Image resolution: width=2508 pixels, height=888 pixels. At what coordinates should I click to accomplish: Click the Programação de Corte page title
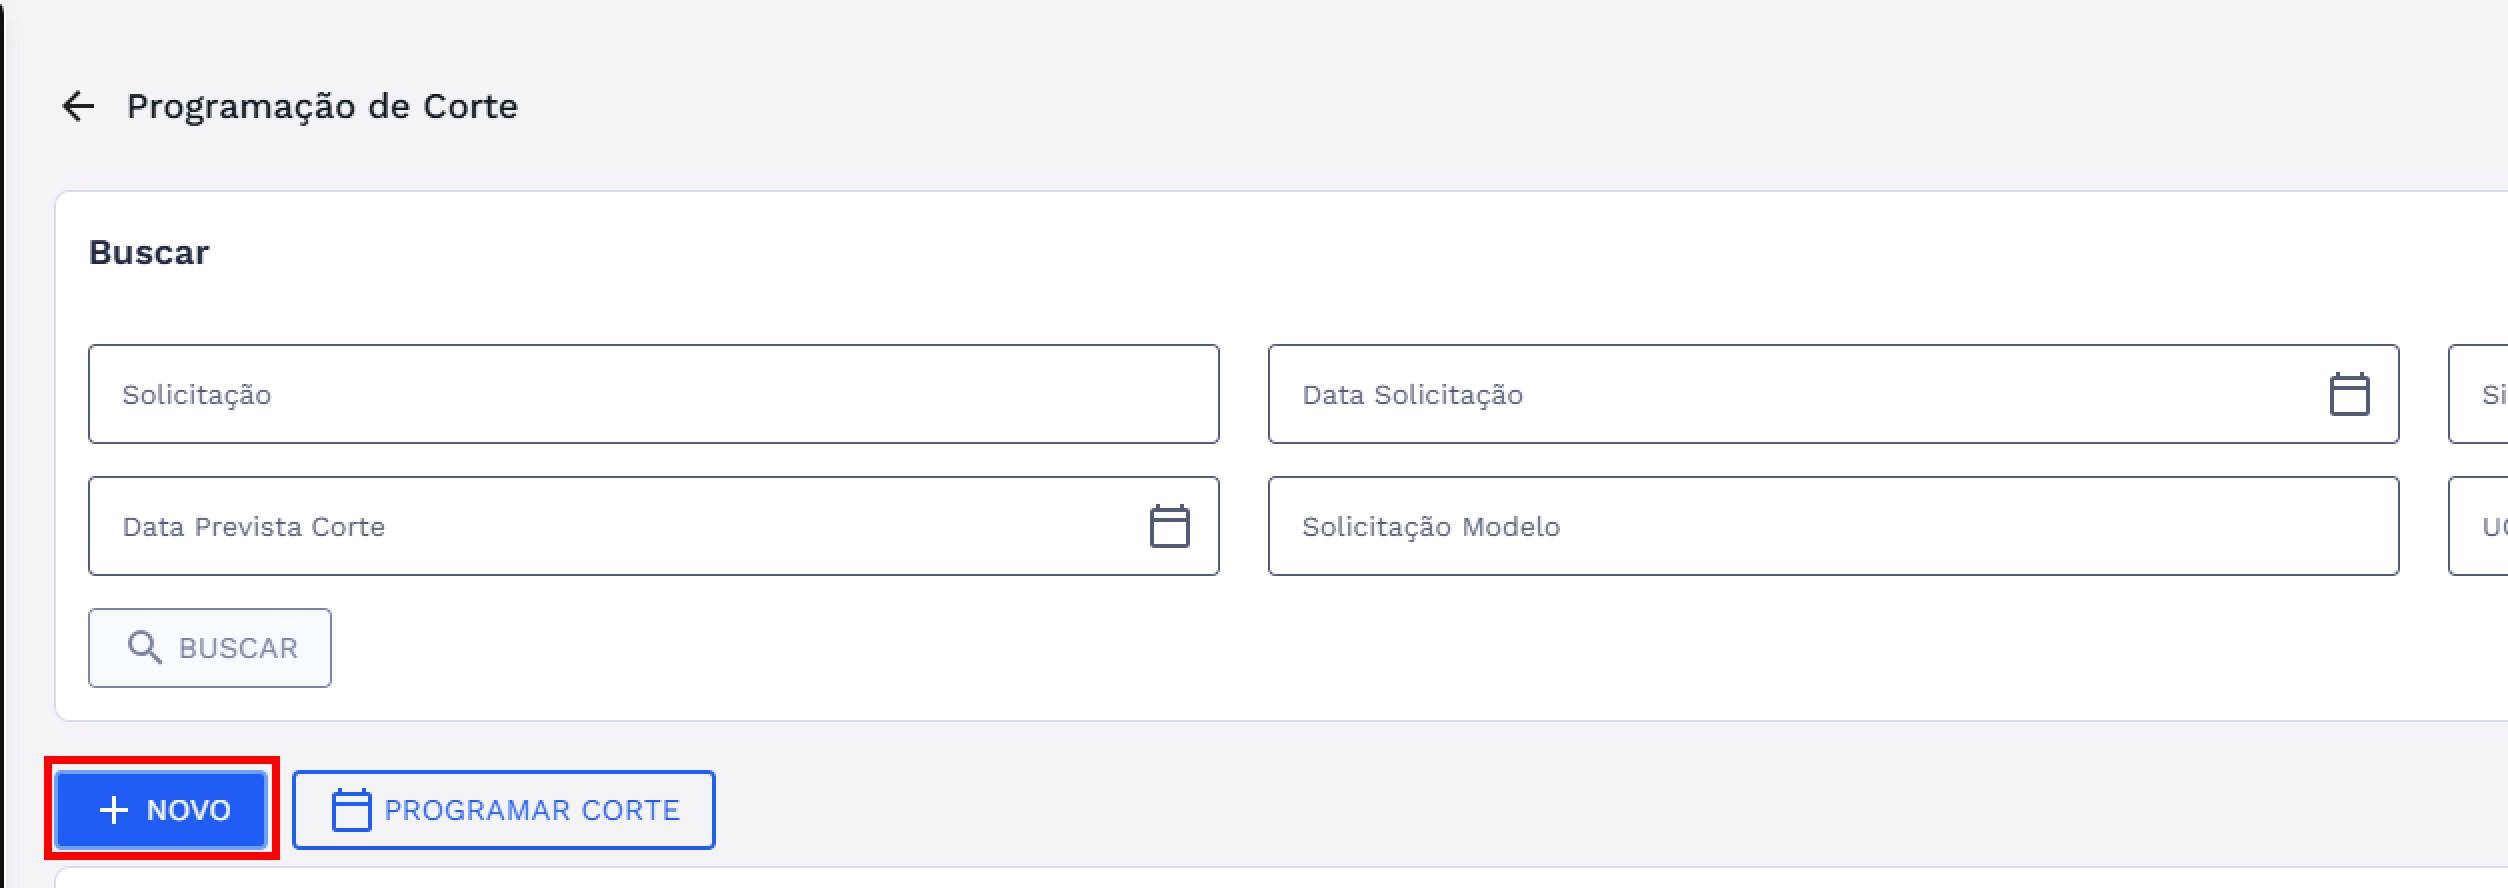(322, 106)
